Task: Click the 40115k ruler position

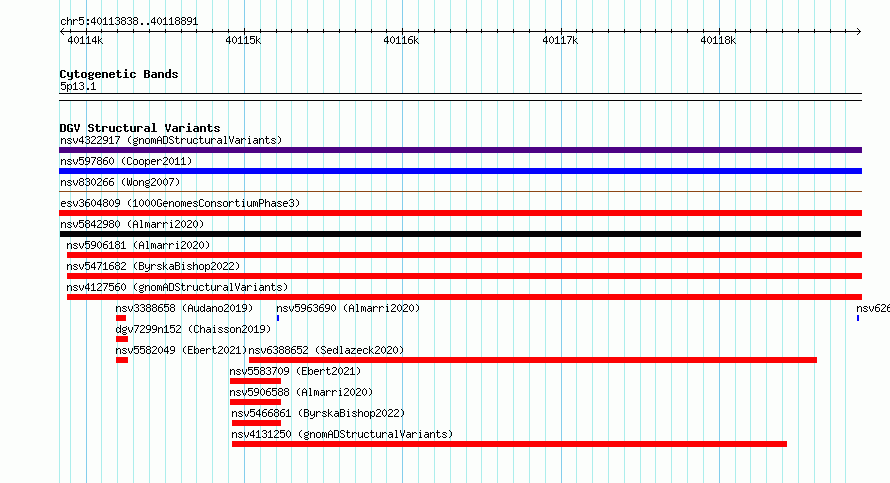Action: pyautogui.click(x=244, y=40)
